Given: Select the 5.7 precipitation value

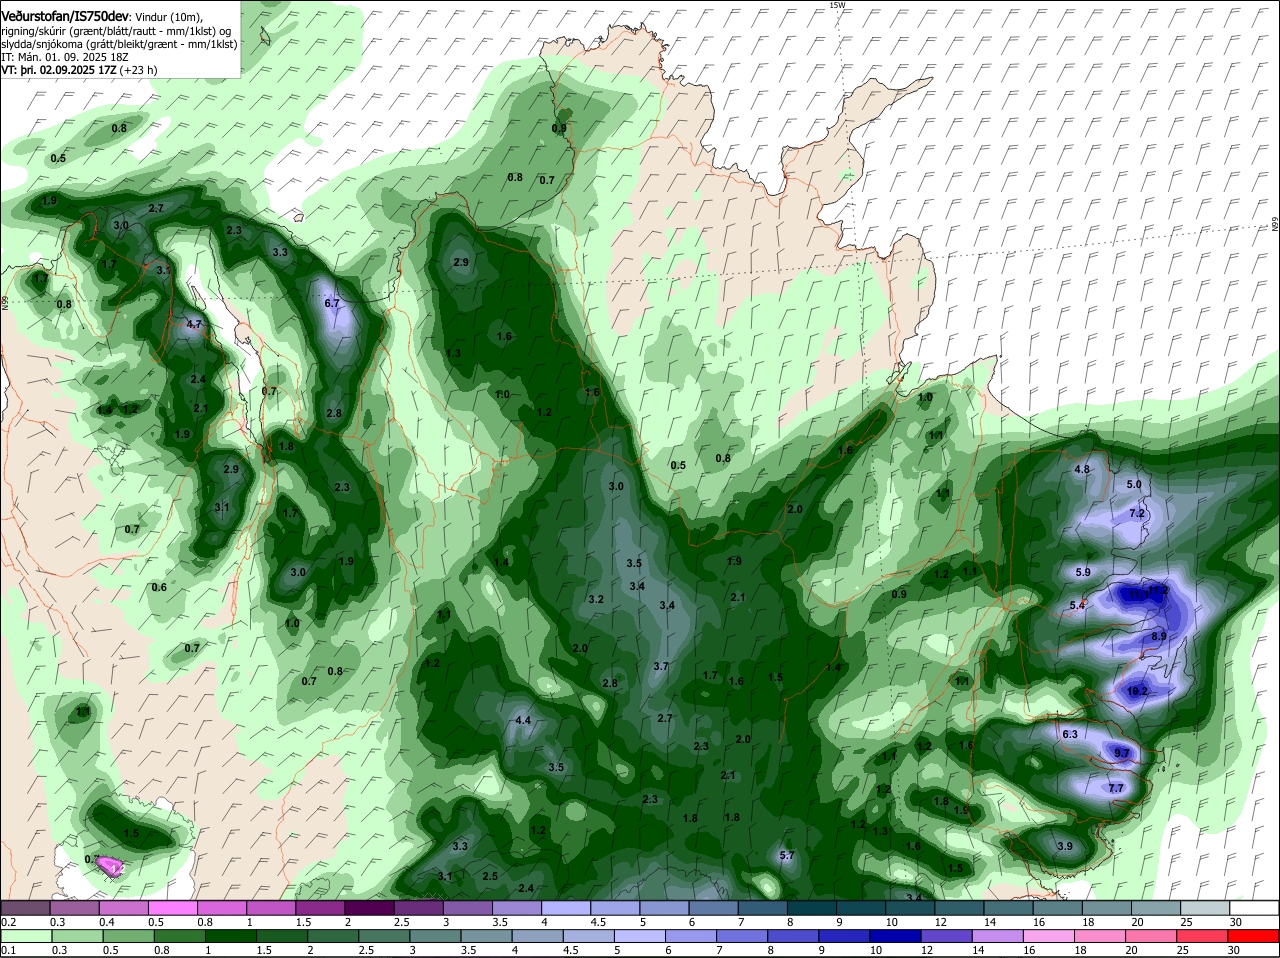Looking at the screenshot, I should [x=787, y=855].
